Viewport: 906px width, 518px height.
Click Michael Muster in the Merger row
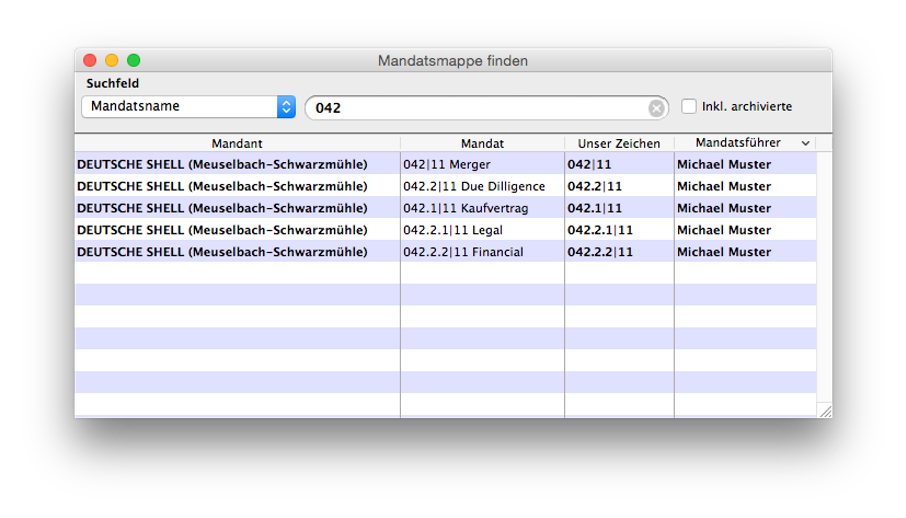coord(724,164)
